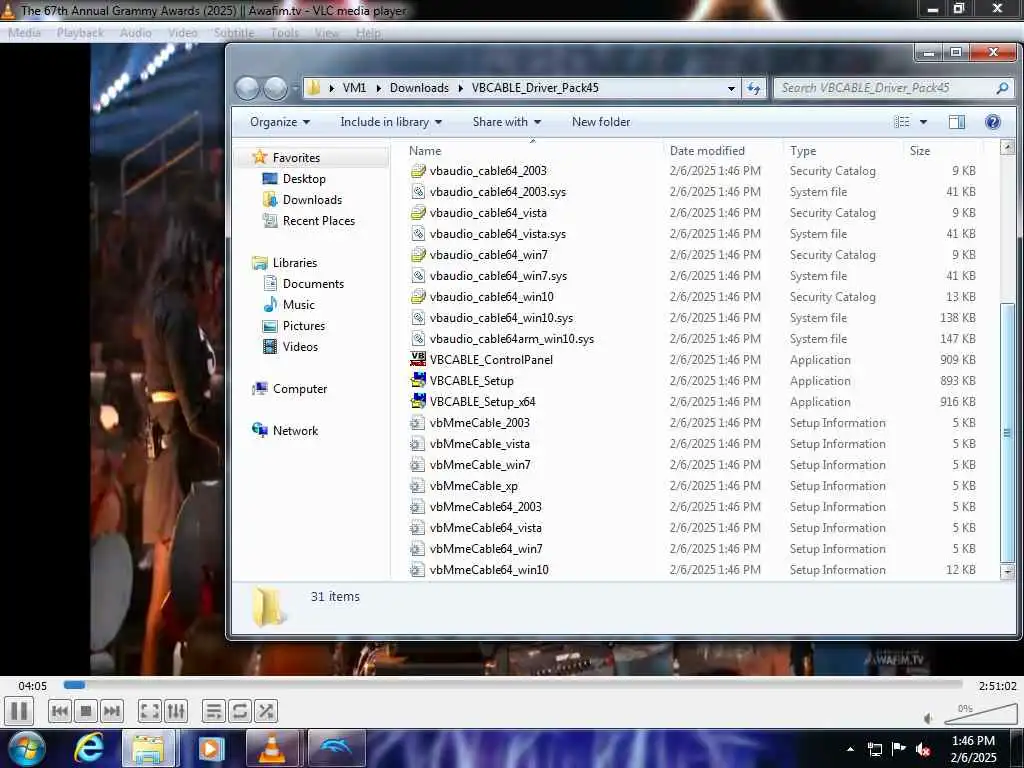
Task: Expand address bar previous locations dropdown
Action: click(731, 88)
